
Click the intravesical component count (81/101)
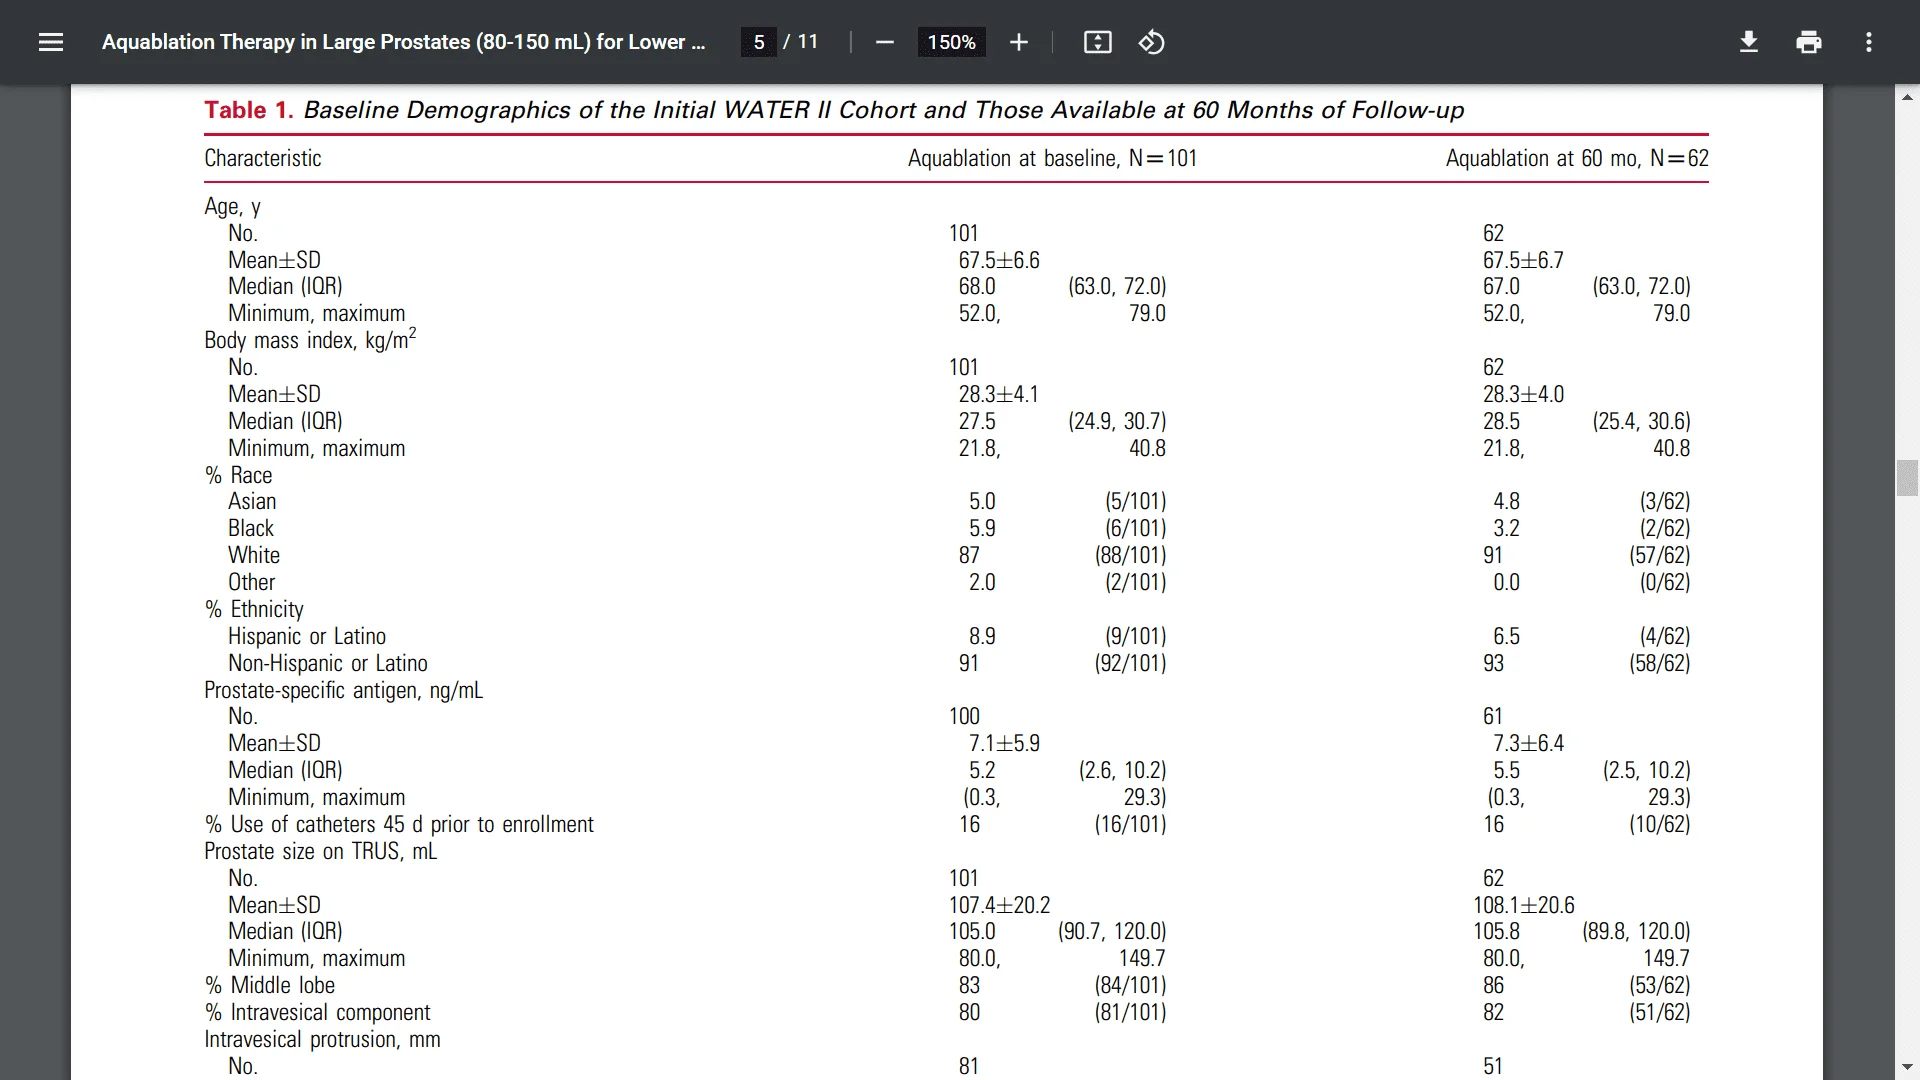(1130, 1013)
